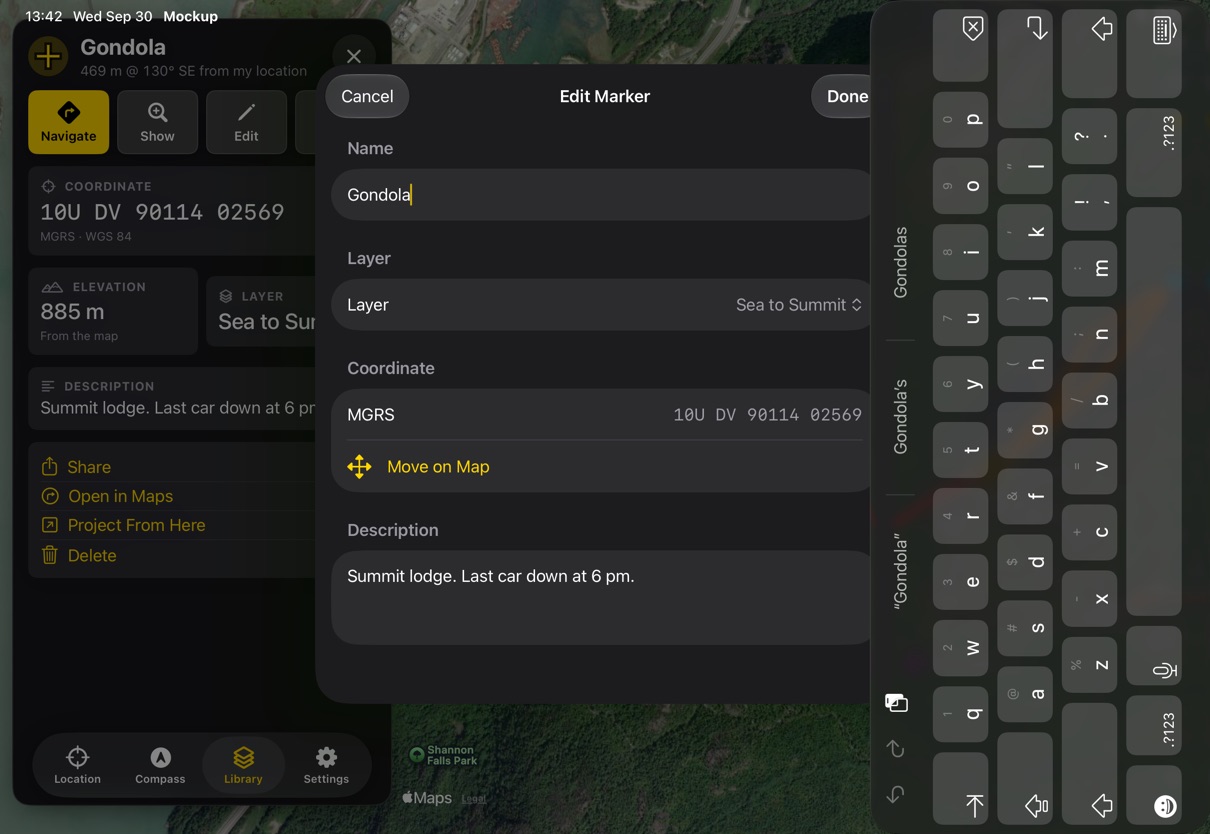The image size is (1210, 834).
Task: Pick the "Gondolas" keyboard suggestion
Action: [x=900, y=262]
